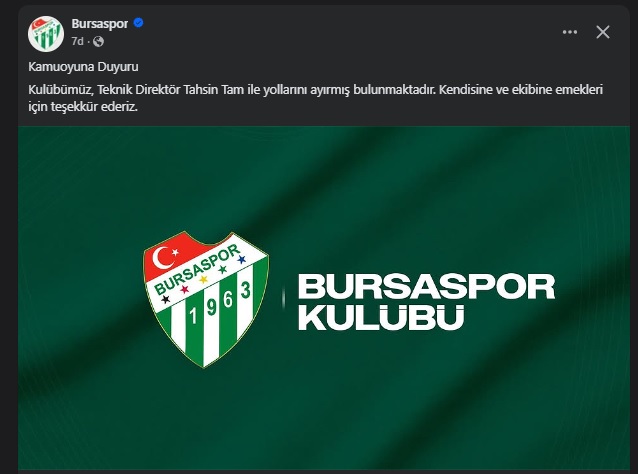Click the globe public audience icon

point(98,42)
